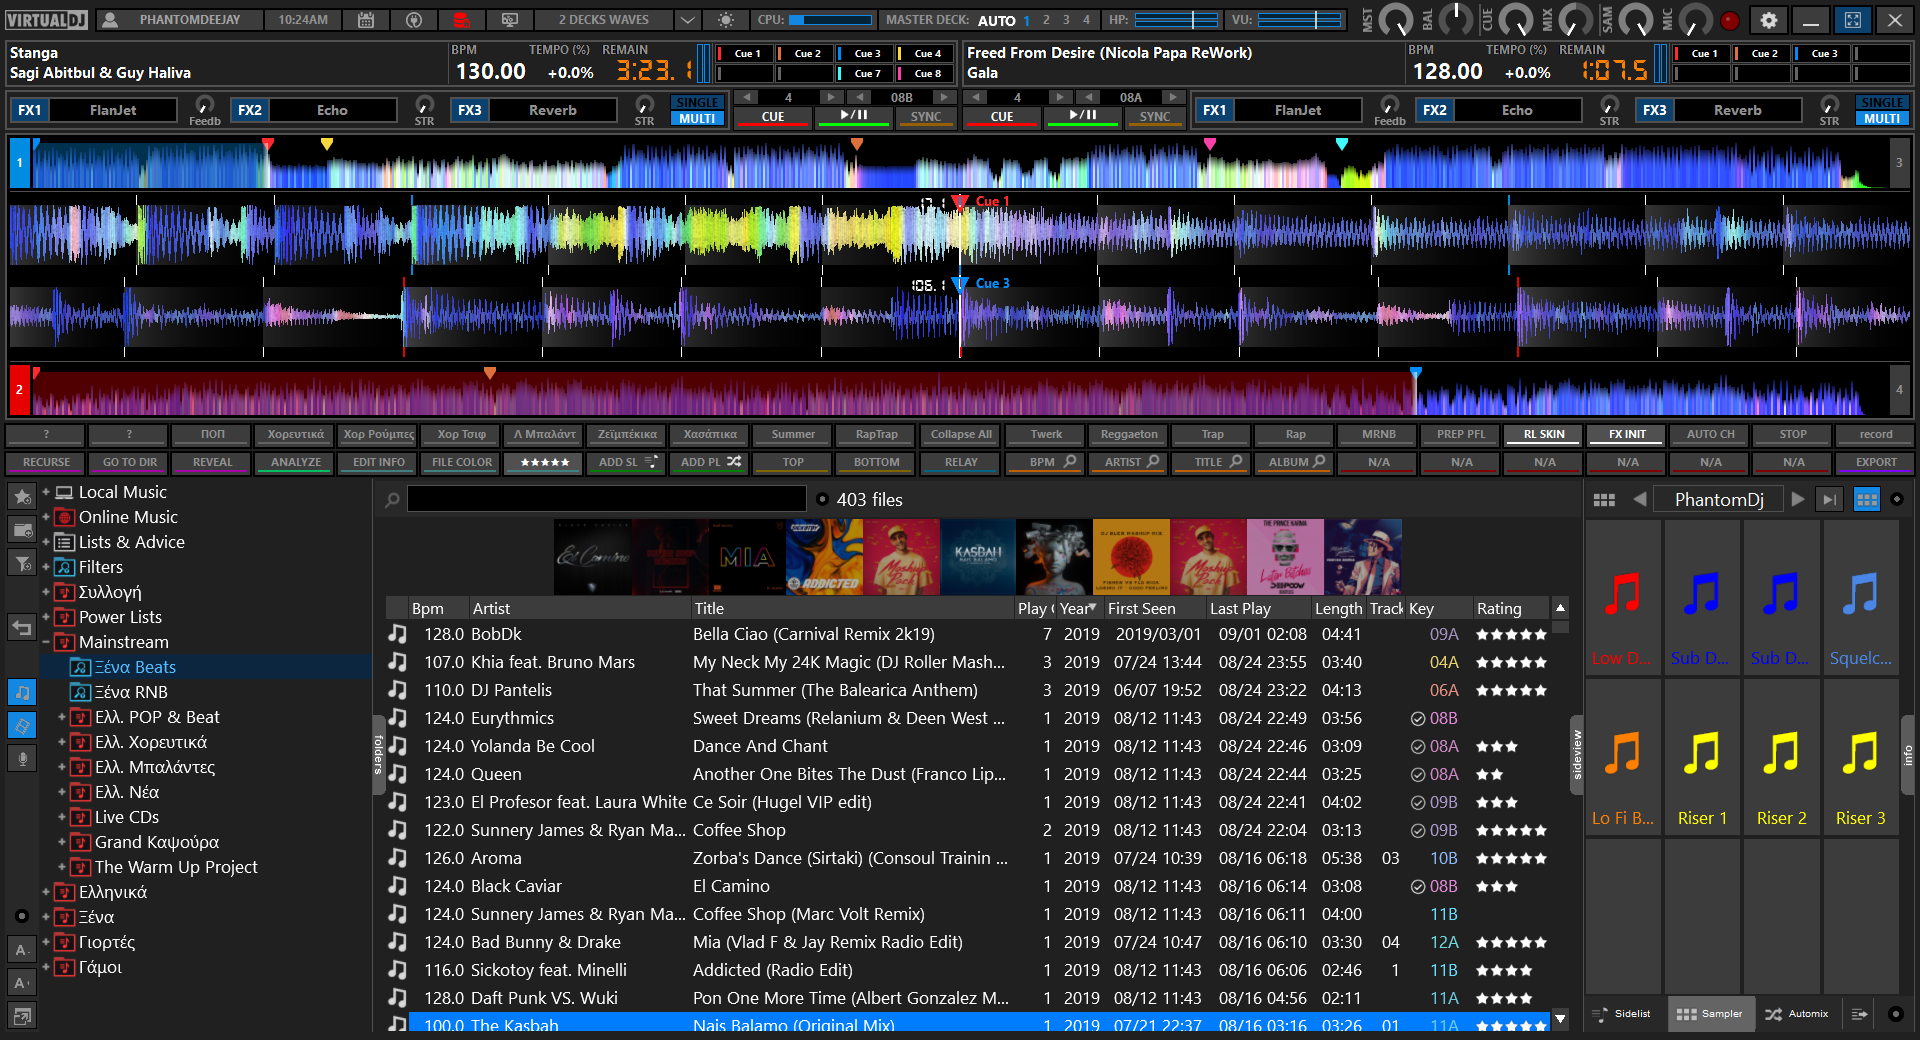
Task: Click the blue sampler pads layout icon
Action: click(x=1866, y=499)
